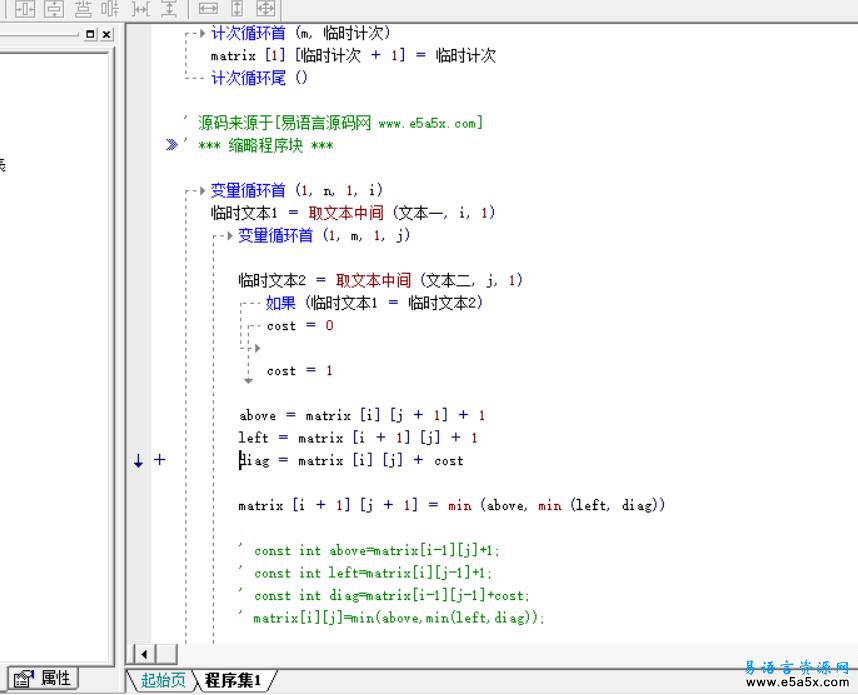Close the left side panel
Screen dimensions: 858x695
coord(107,34)
